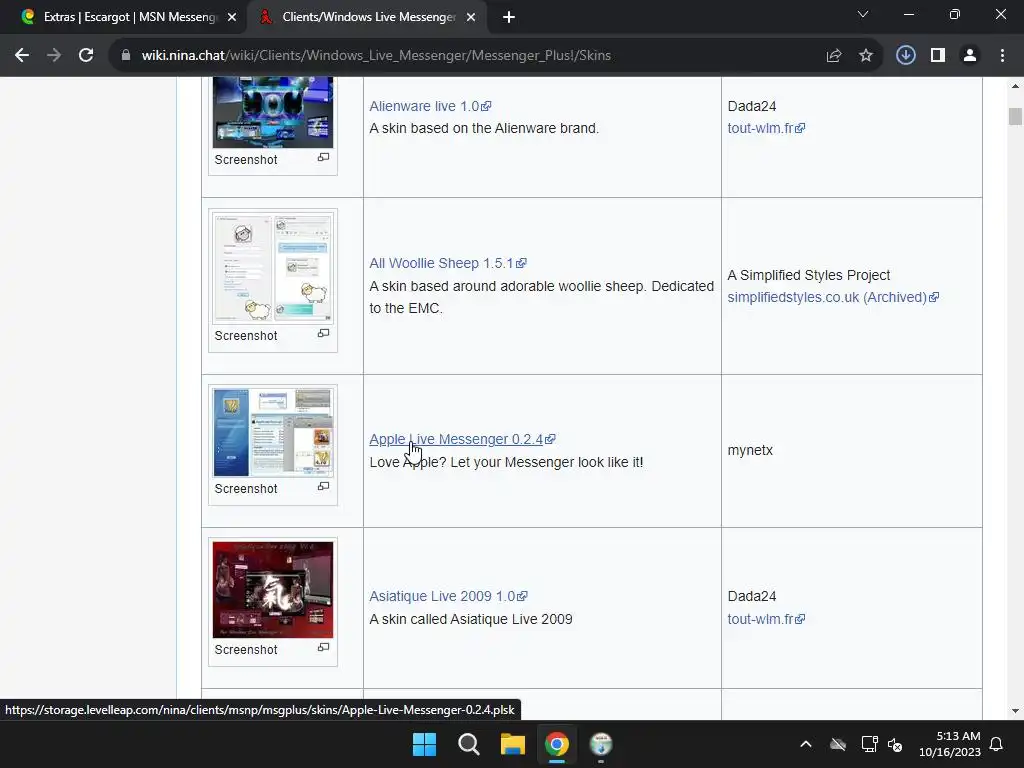Switch to the Extras Escargot MSN Messenger tab
The height and width of the screenshot is (768, 1024).
click(129, 17)
